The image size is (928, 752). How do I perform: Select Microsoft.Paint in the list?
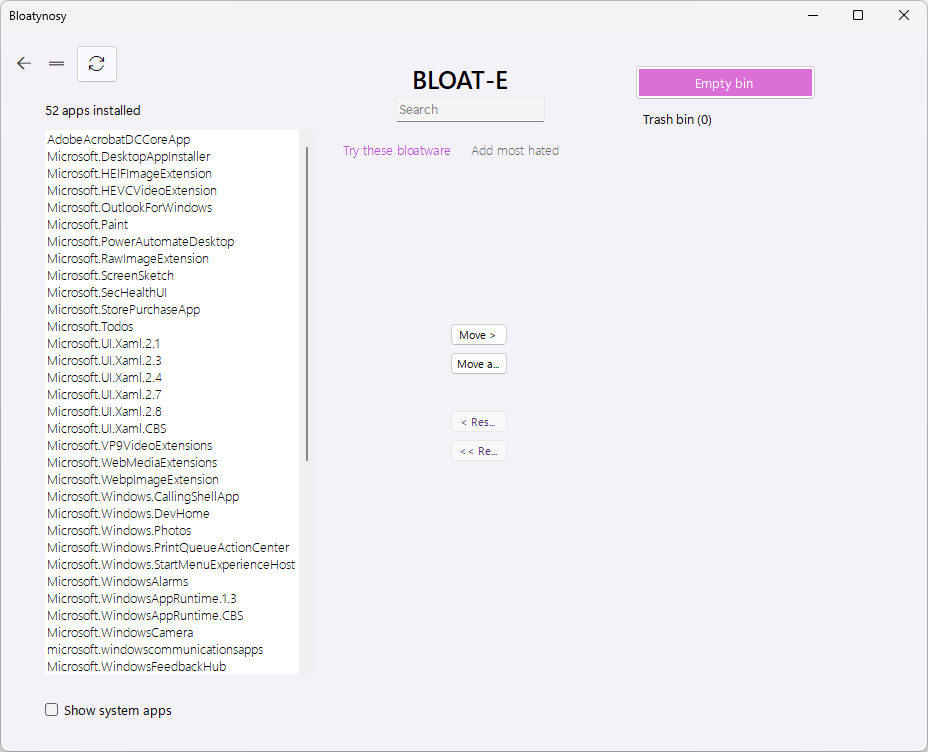point(172,224)
